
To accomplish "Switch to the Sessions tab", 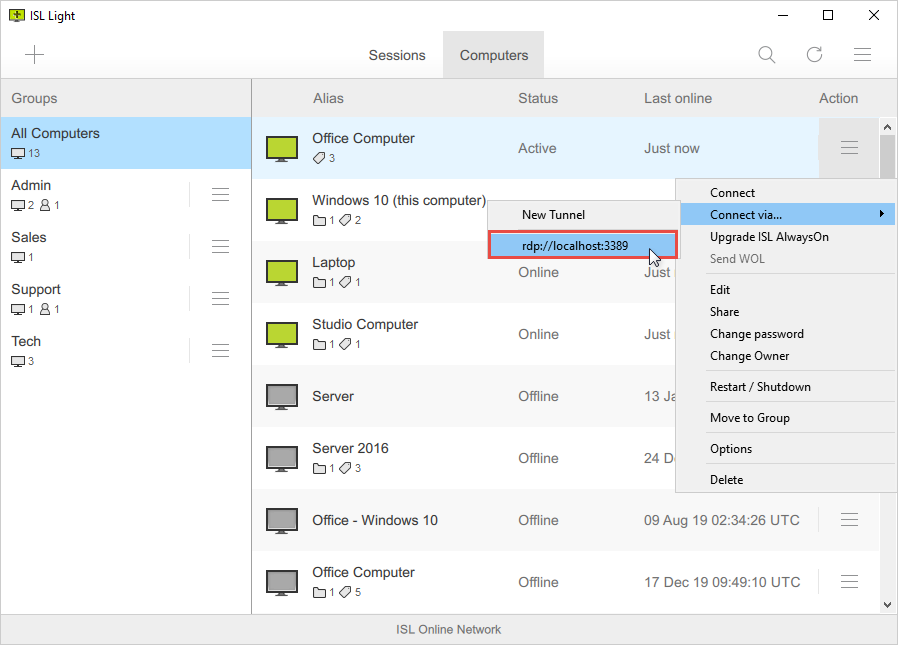I will pyautogui.click(x=397, y=55).
